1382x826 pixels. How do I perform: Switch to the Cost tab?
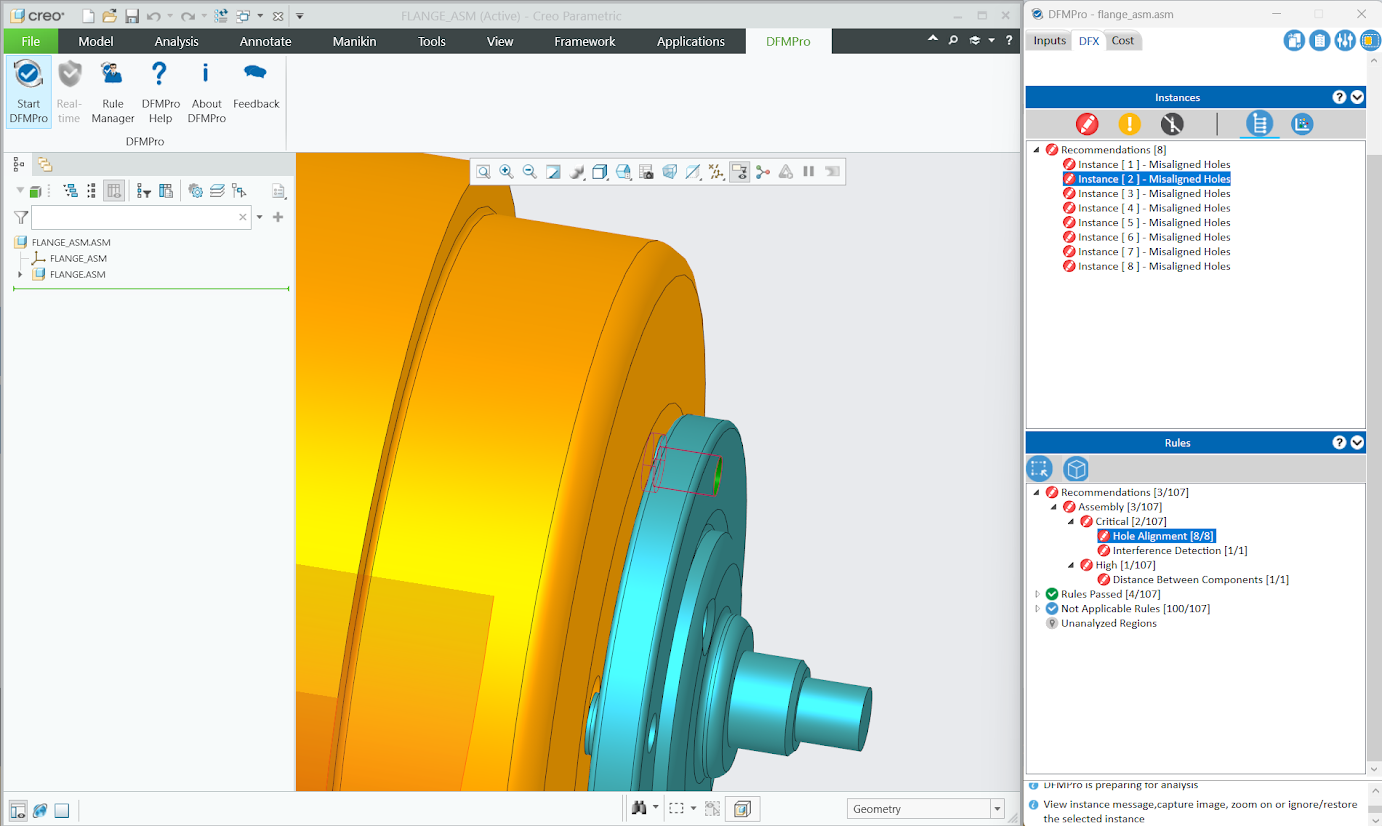click(x=1123, y=41)
